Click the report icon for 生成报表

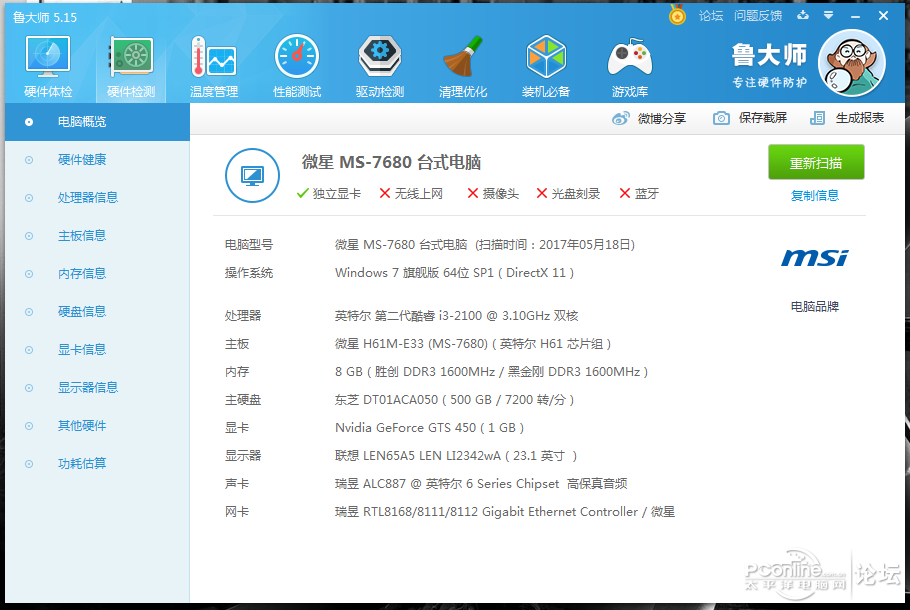[817, 118]
